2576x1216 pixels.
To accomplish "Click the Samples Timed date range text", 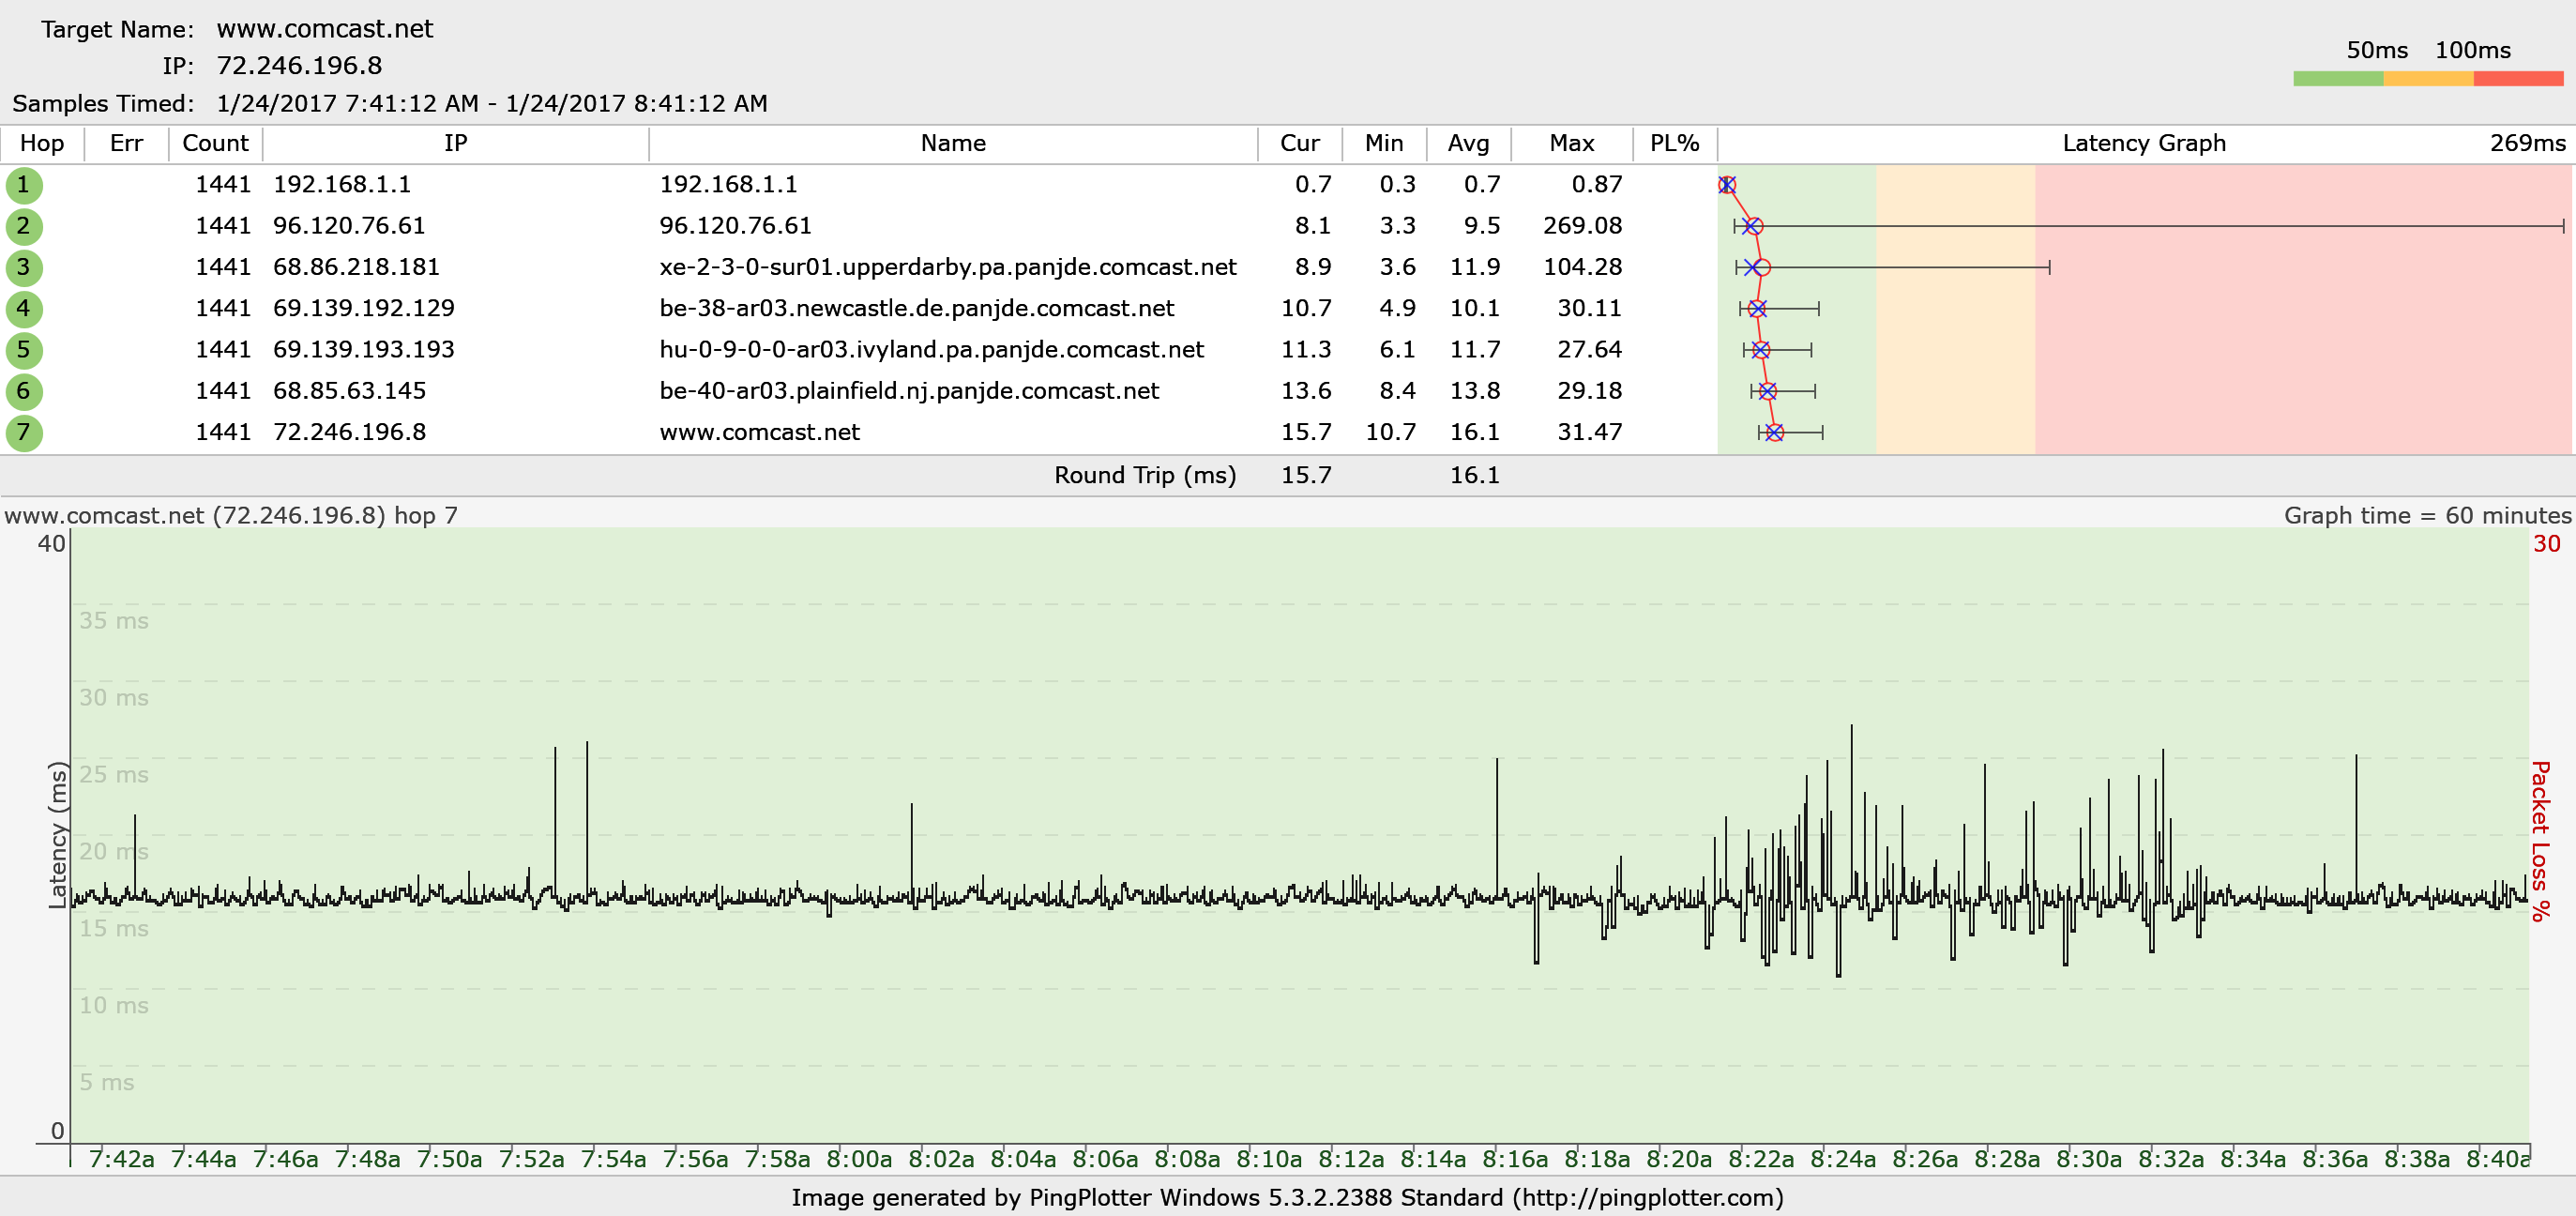I will [x=492, y=103].
